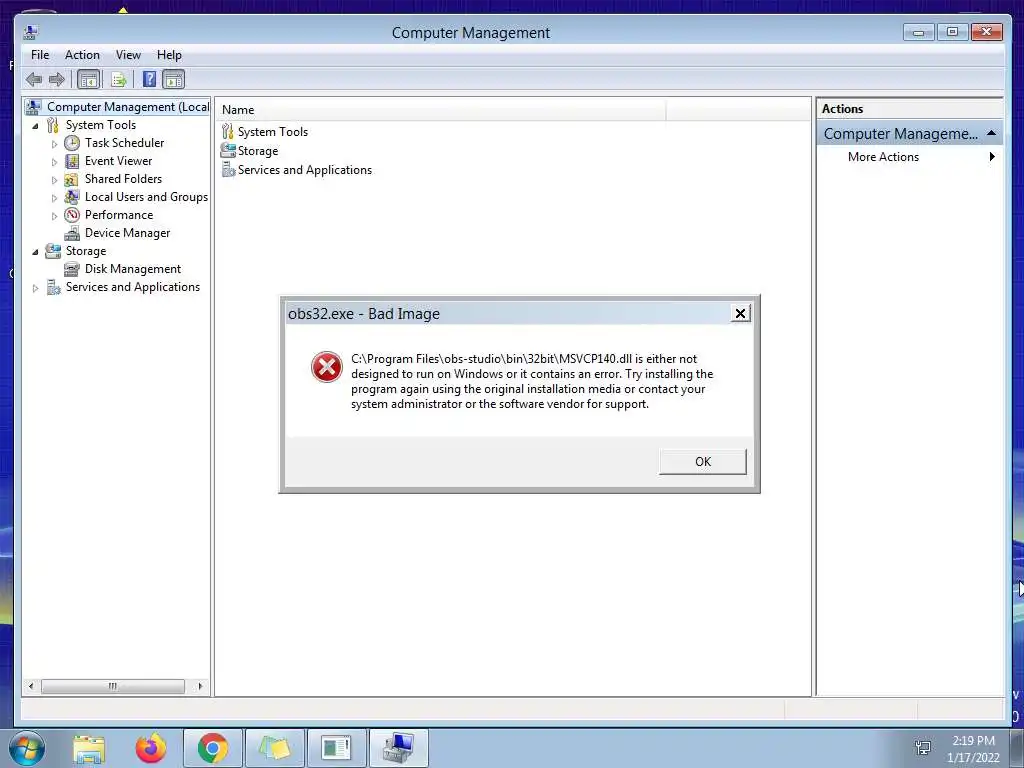
Task: Expand the Task Scheduler node
Action: (x=54, y=144)
